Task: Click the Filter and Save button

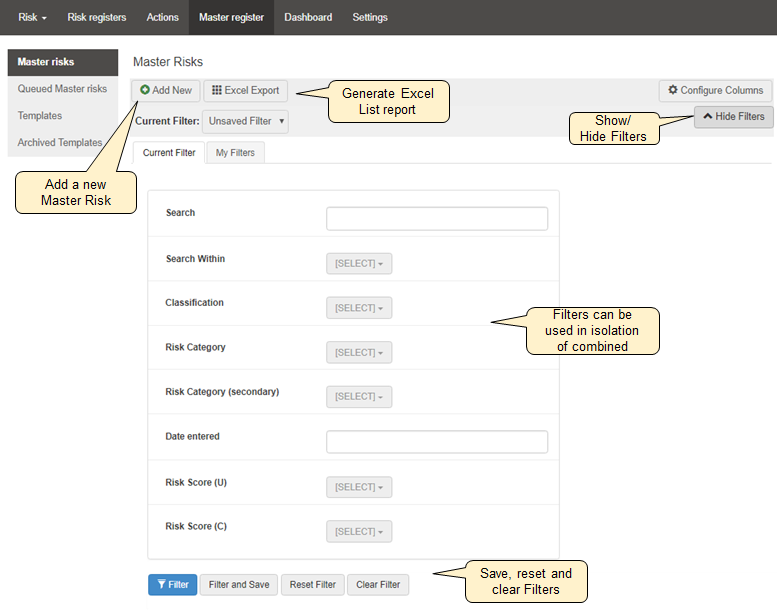Action: (x=239, y=584)
